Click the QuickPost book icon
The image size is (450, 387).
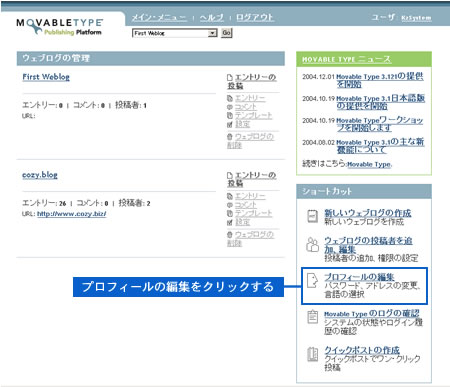[x=312, y=354]
